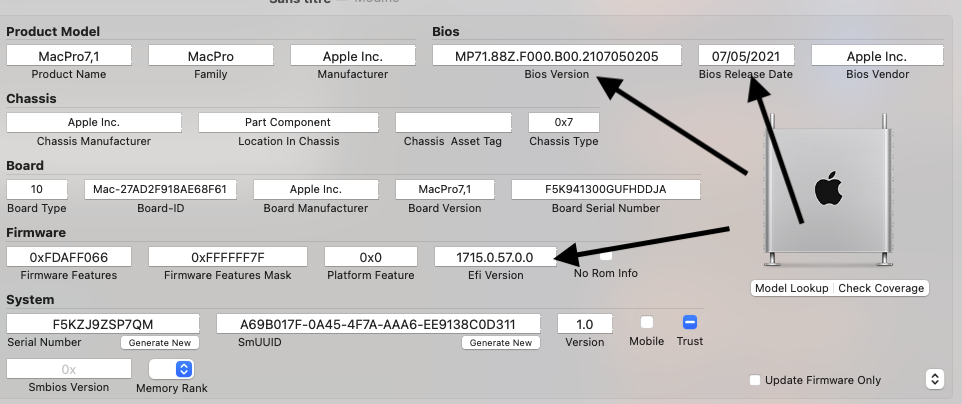This screenshot has height=404, width=962.
Task: Click the Board Type field 10
Action: pyautogui.click(x=37, y=189)
